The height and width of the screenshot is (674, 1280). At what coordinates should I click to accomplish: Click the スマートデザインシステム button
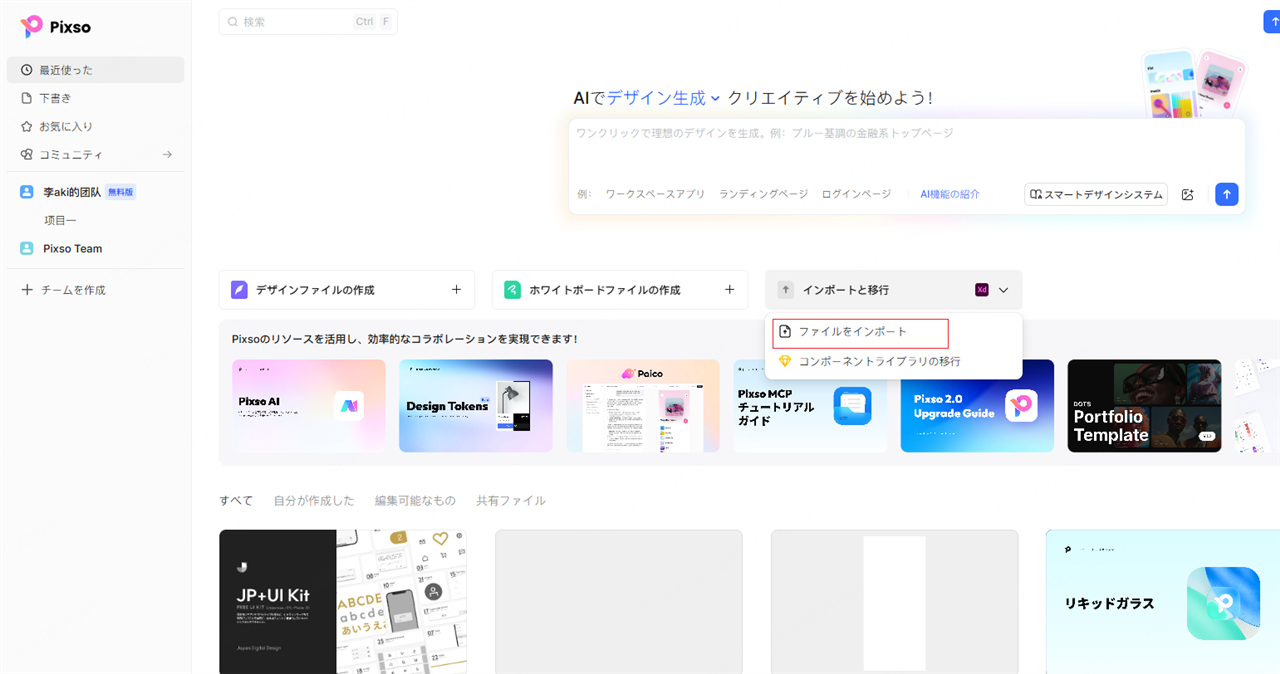point(1096,194)
